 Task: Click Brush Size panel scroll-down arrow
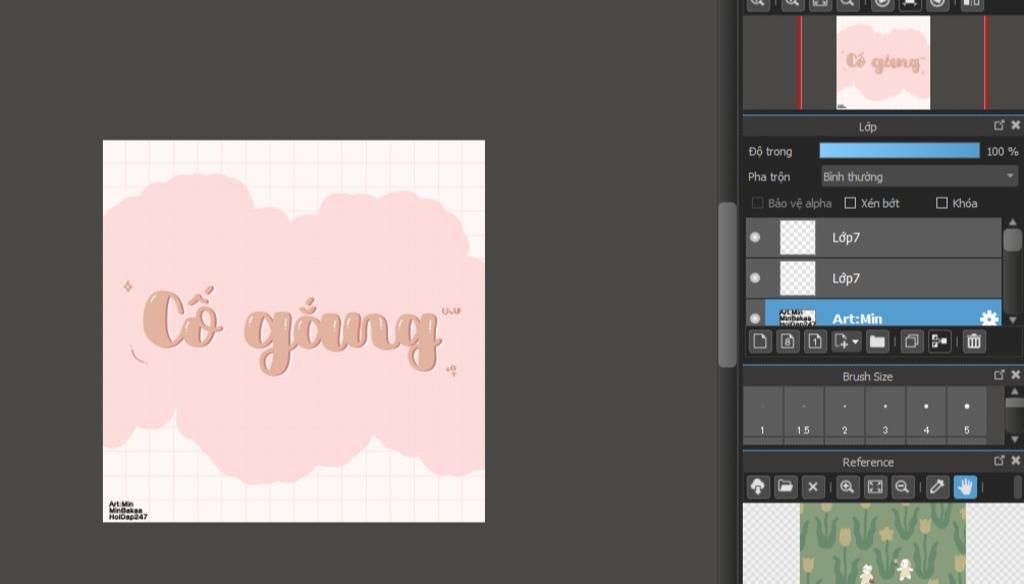pos(1014,439)
